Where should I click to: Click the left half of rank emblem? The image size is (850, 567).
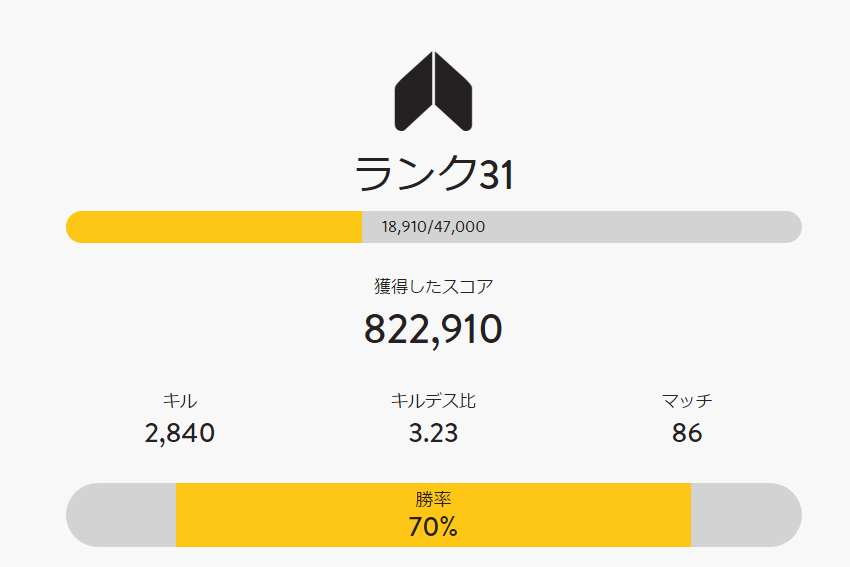[413, 93]
